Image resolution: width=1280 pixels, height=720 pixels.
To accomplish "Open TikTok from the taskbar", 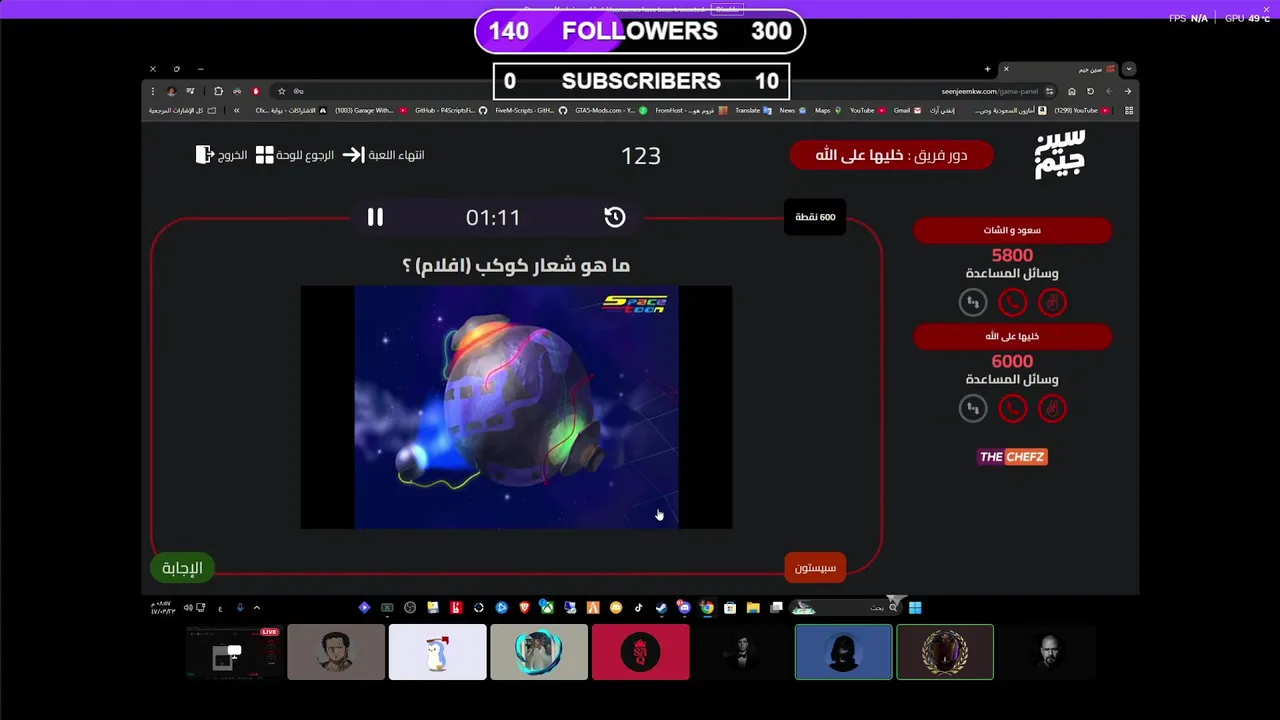I will tap(638, 607).
